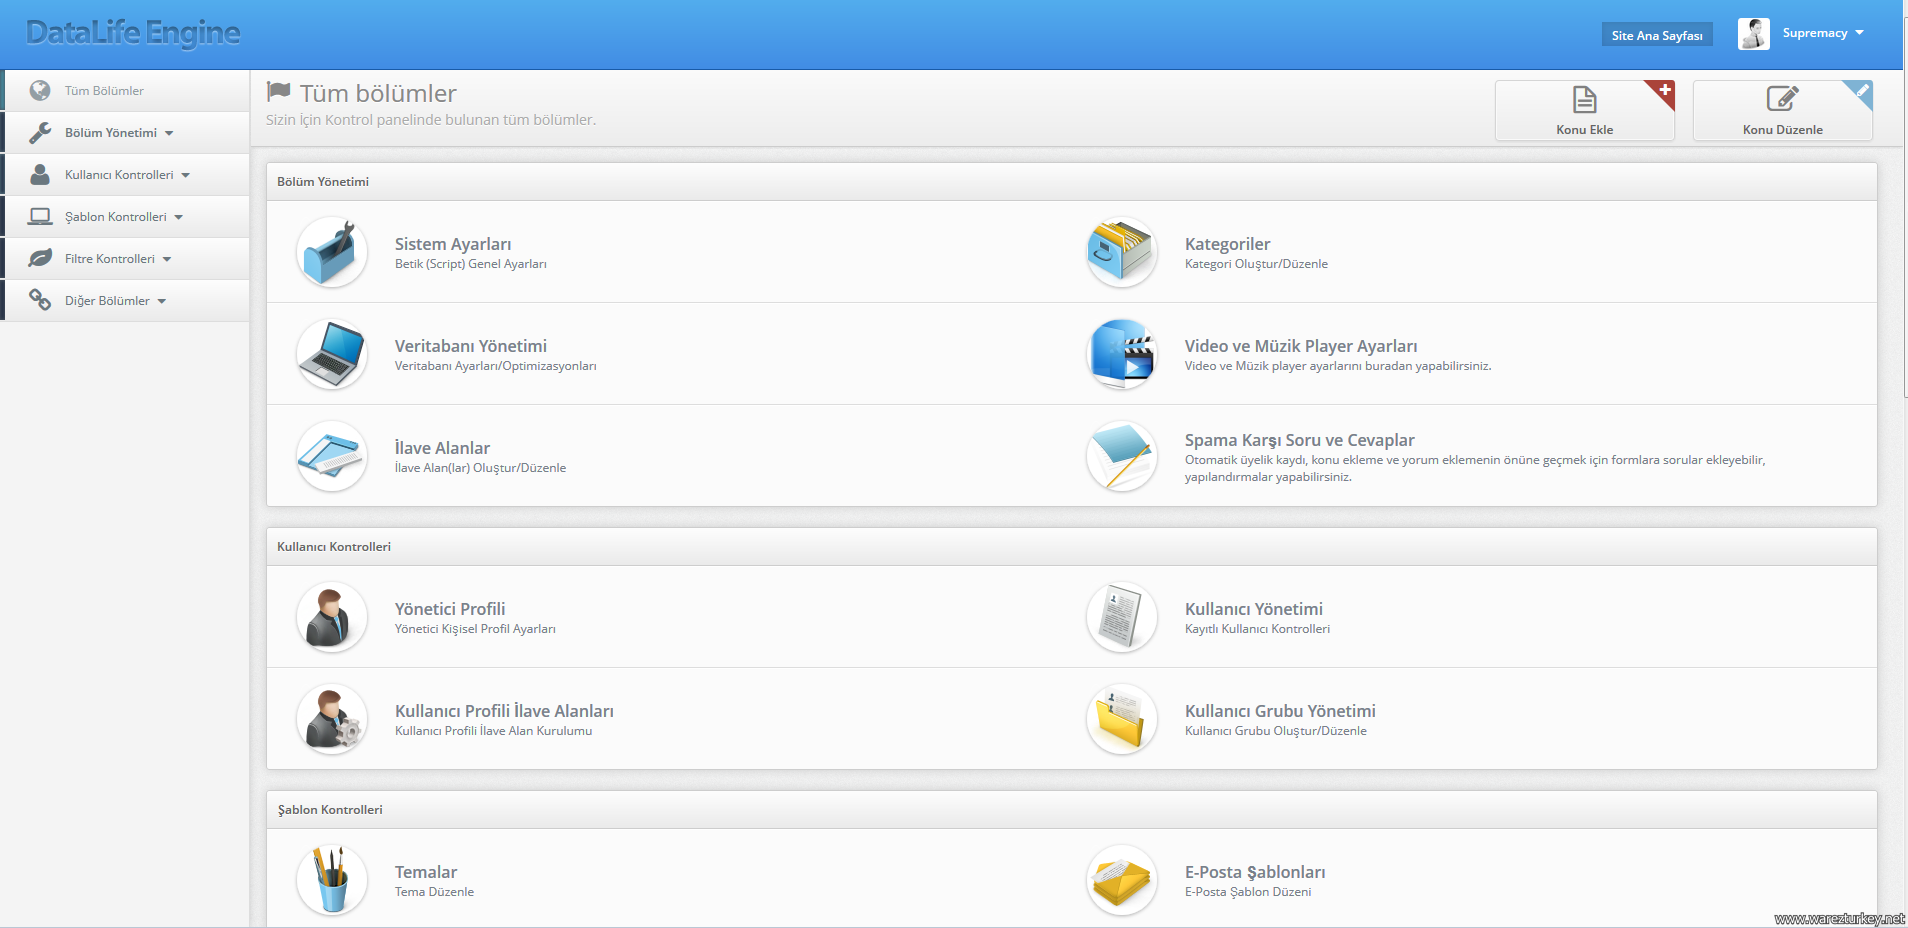Click the 'Kullanıcı Grubu Oluştur/Düzenle' description

[x=1276, y=731]
